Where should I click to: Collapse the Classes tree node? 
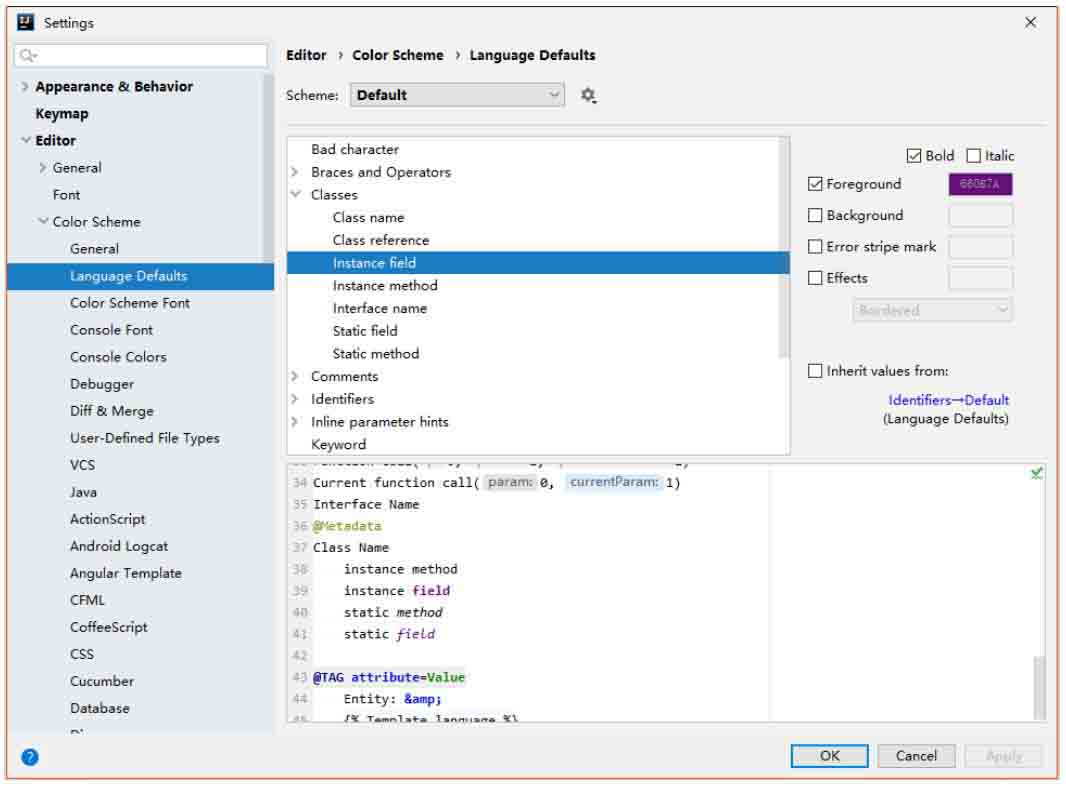(x=296, y=195)
